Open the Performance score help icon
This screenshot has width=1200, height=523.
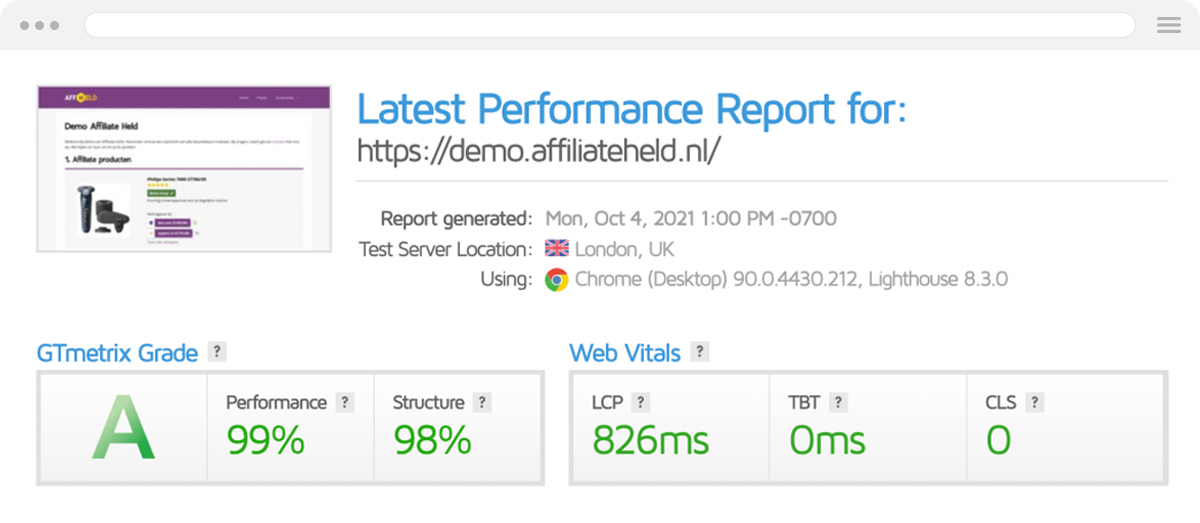tap(345, 403)
